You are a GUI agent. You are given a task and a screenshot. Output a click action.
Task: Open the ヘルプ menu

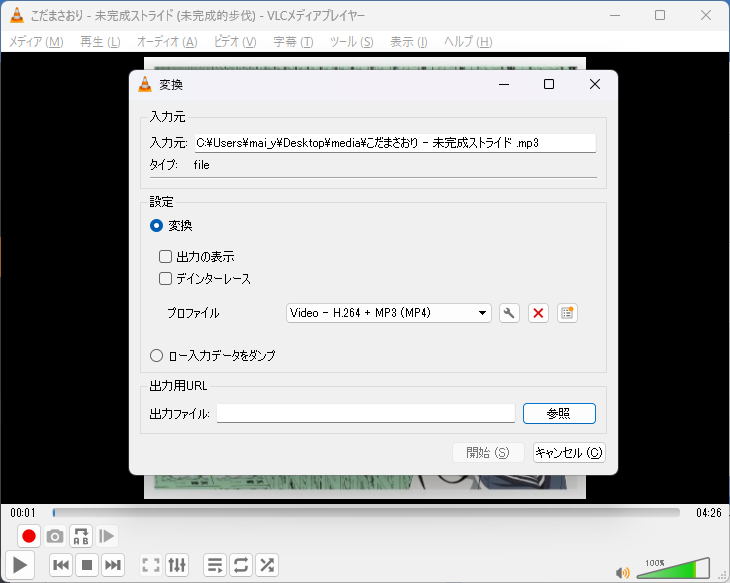468,42
